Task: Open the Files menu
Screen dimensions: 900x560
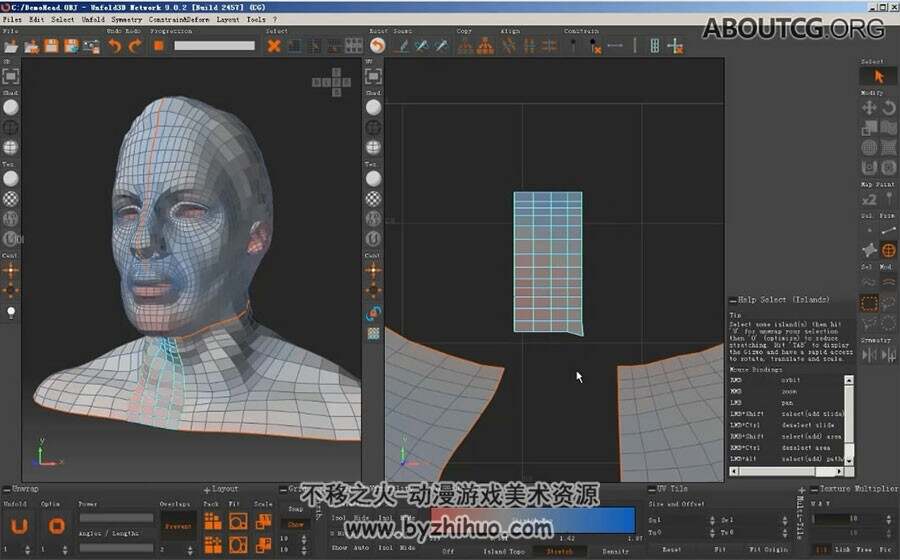Action: tap(12, 19)
